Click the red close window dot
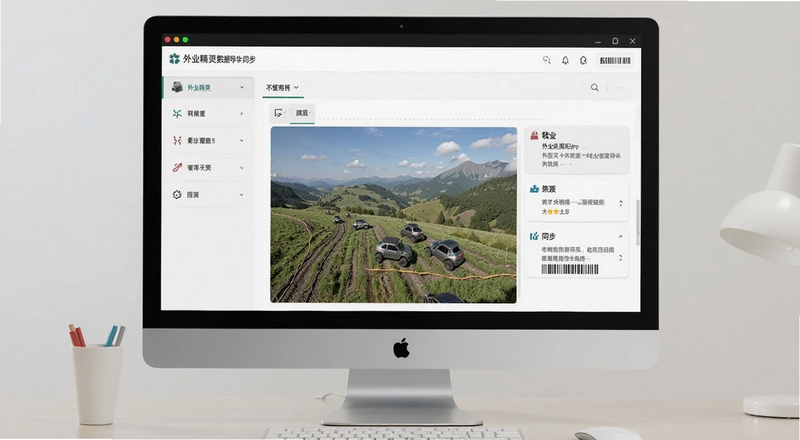Screen dimensions: 800x440 click(168, 39)
